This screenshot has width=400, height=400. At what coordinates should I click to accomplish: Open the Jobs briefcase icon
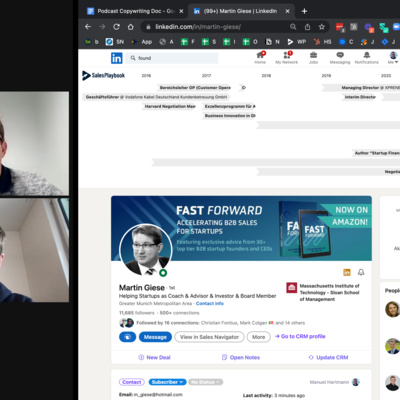313,57
